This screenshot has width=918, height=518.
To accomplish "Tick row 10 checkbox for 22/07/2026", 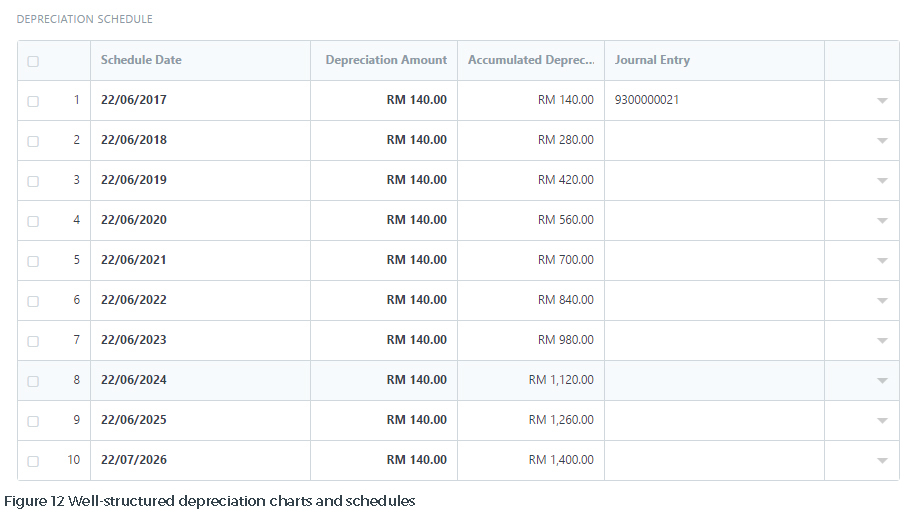I will (33, 461).
